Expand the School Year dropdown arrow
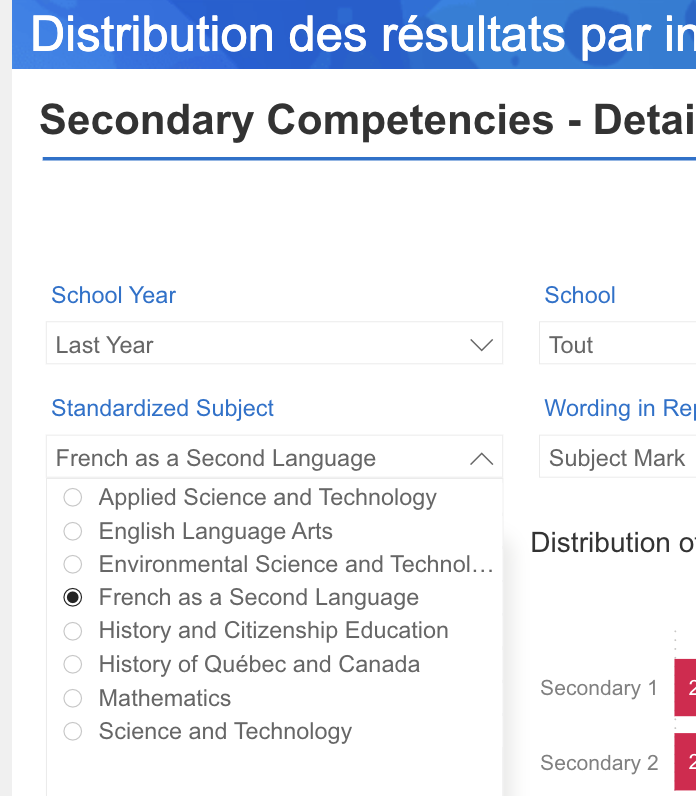 coord(481,345)
